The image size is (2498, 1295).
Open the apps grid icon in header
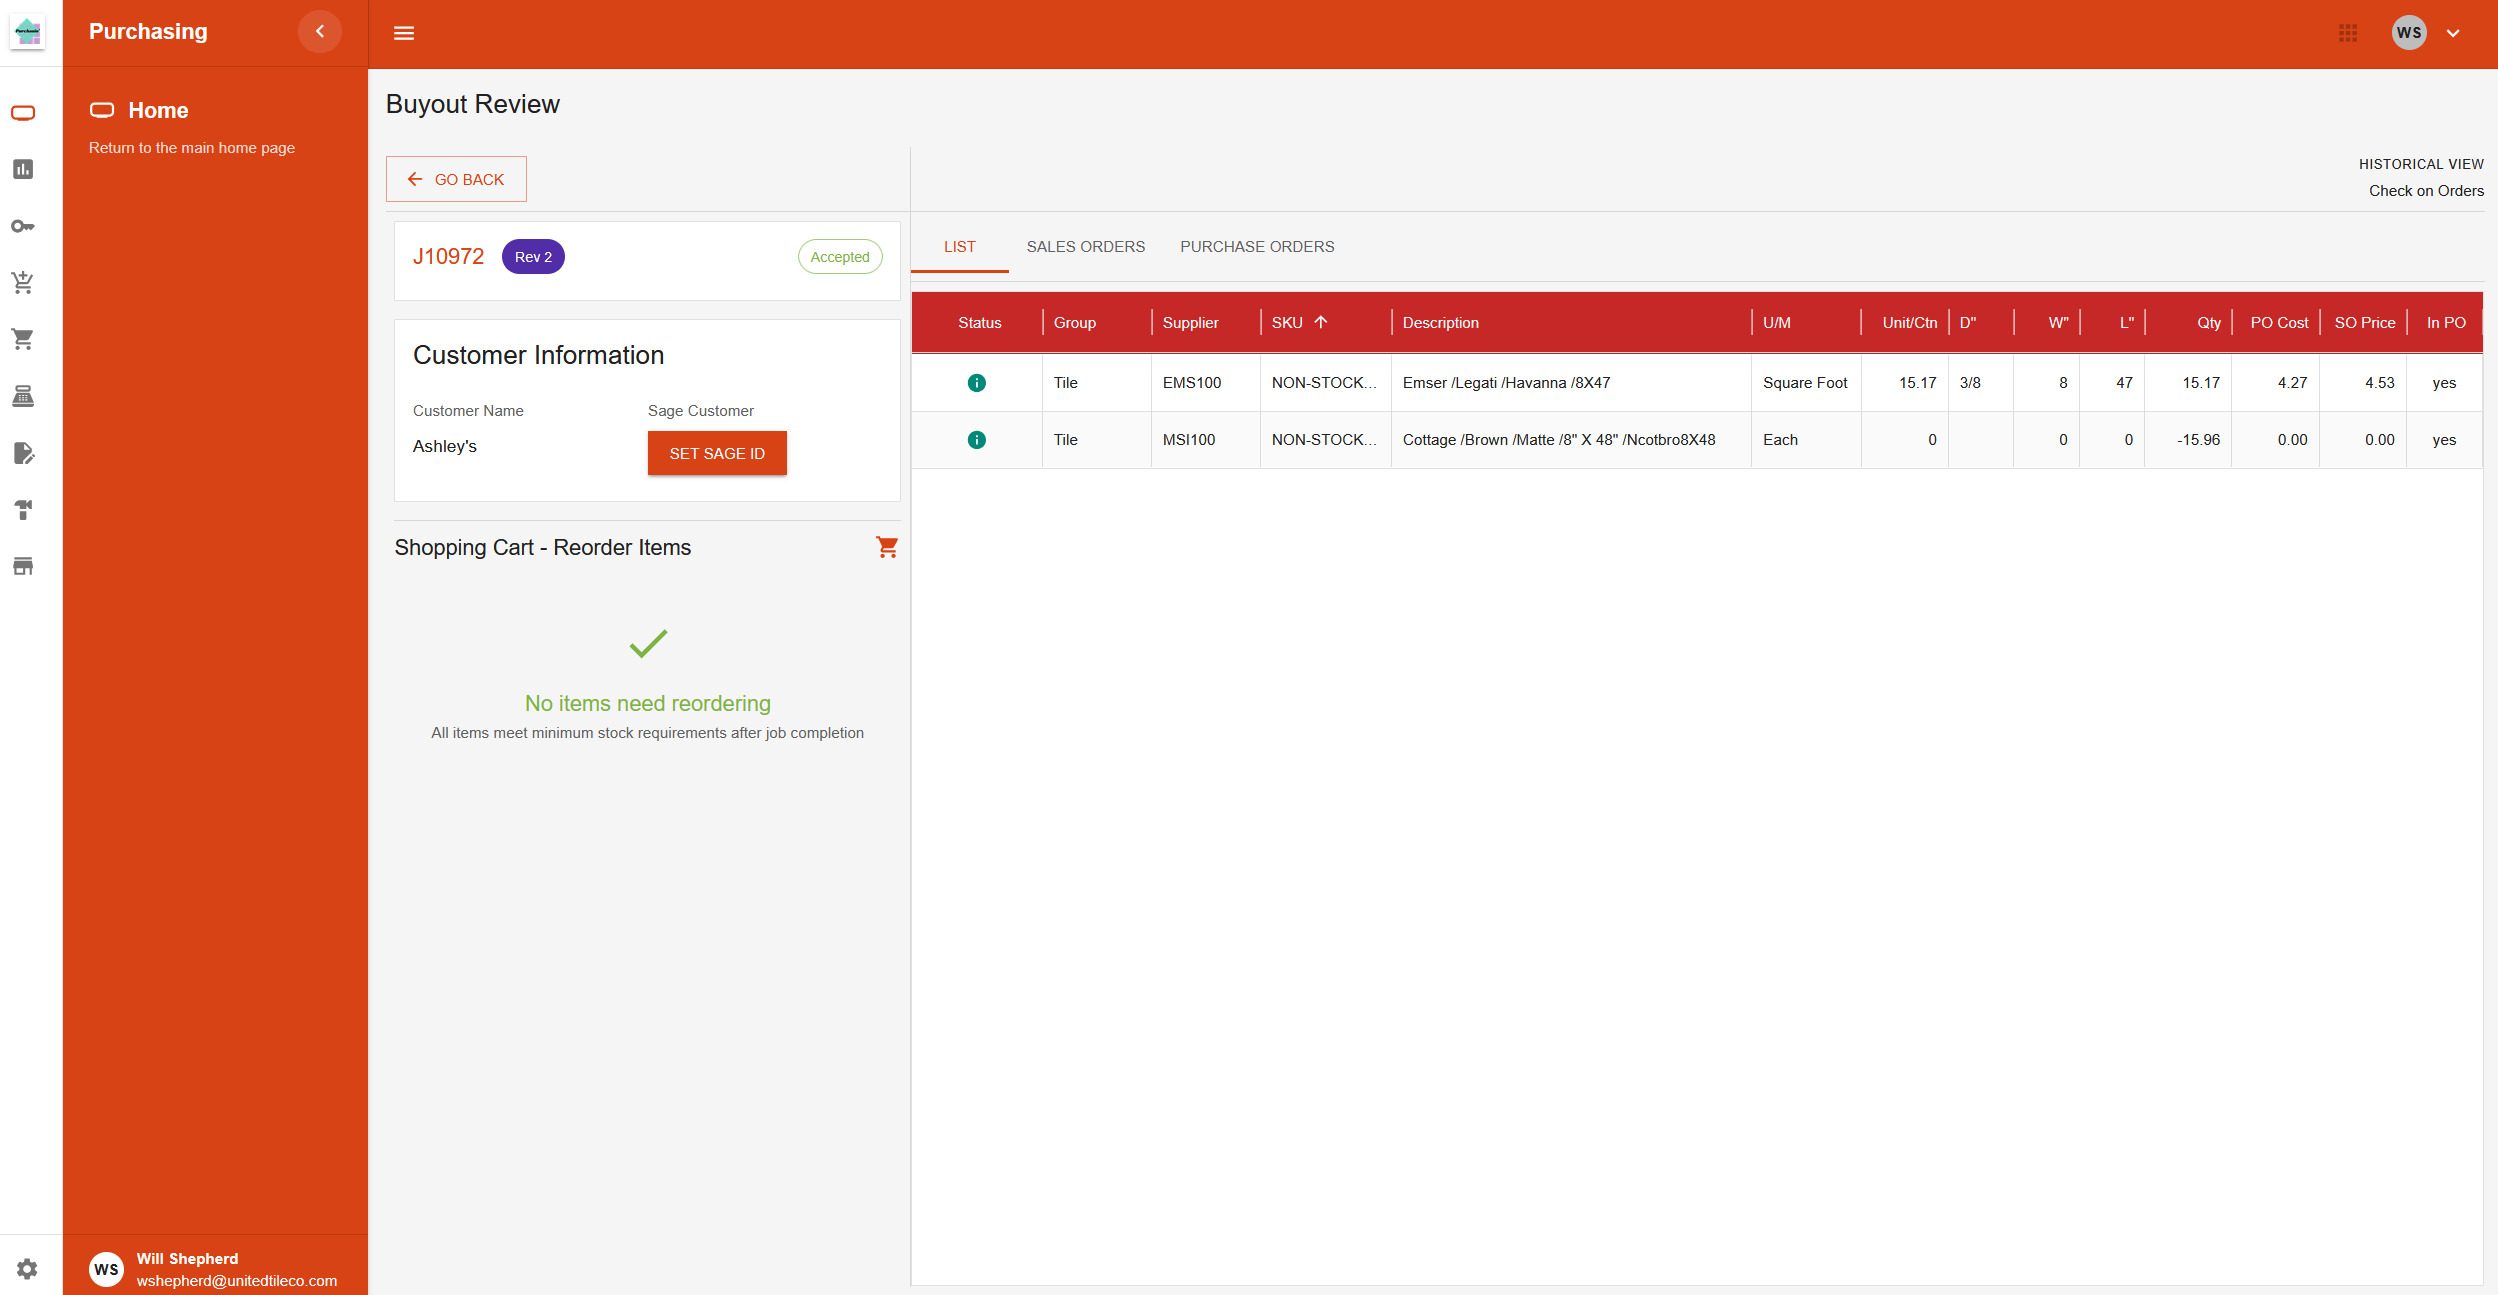[x=2348, y=33]
